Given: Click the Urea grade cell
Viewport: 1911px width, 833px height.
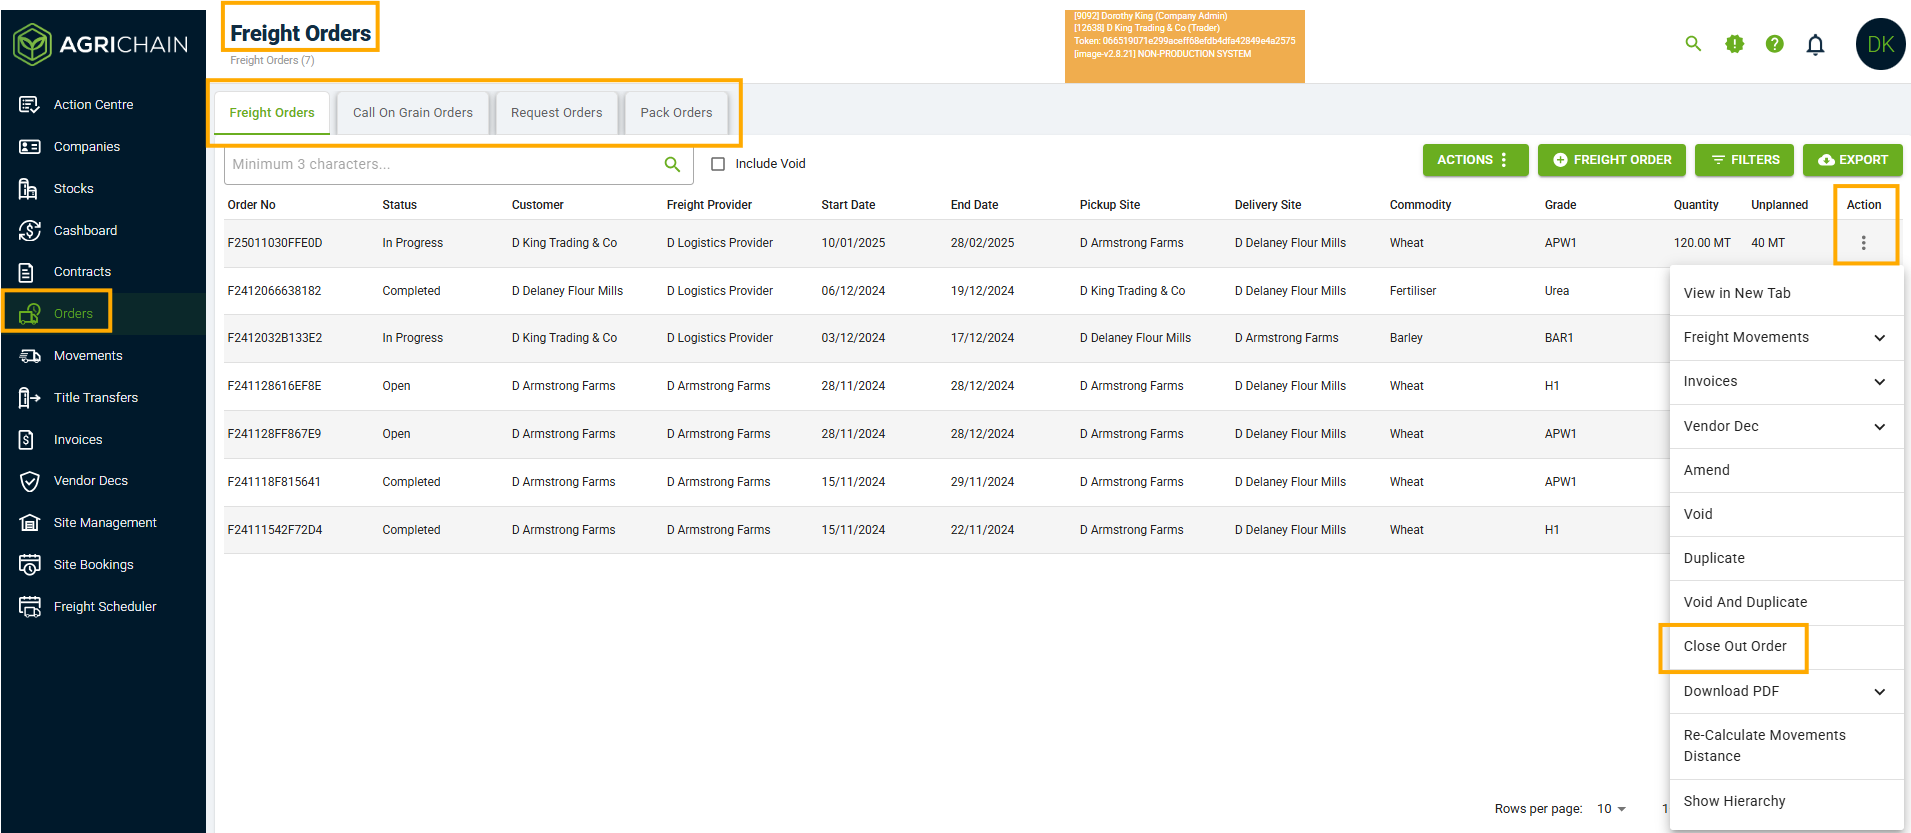Looking at the screenshot, I should click(x=1556, y=291).
